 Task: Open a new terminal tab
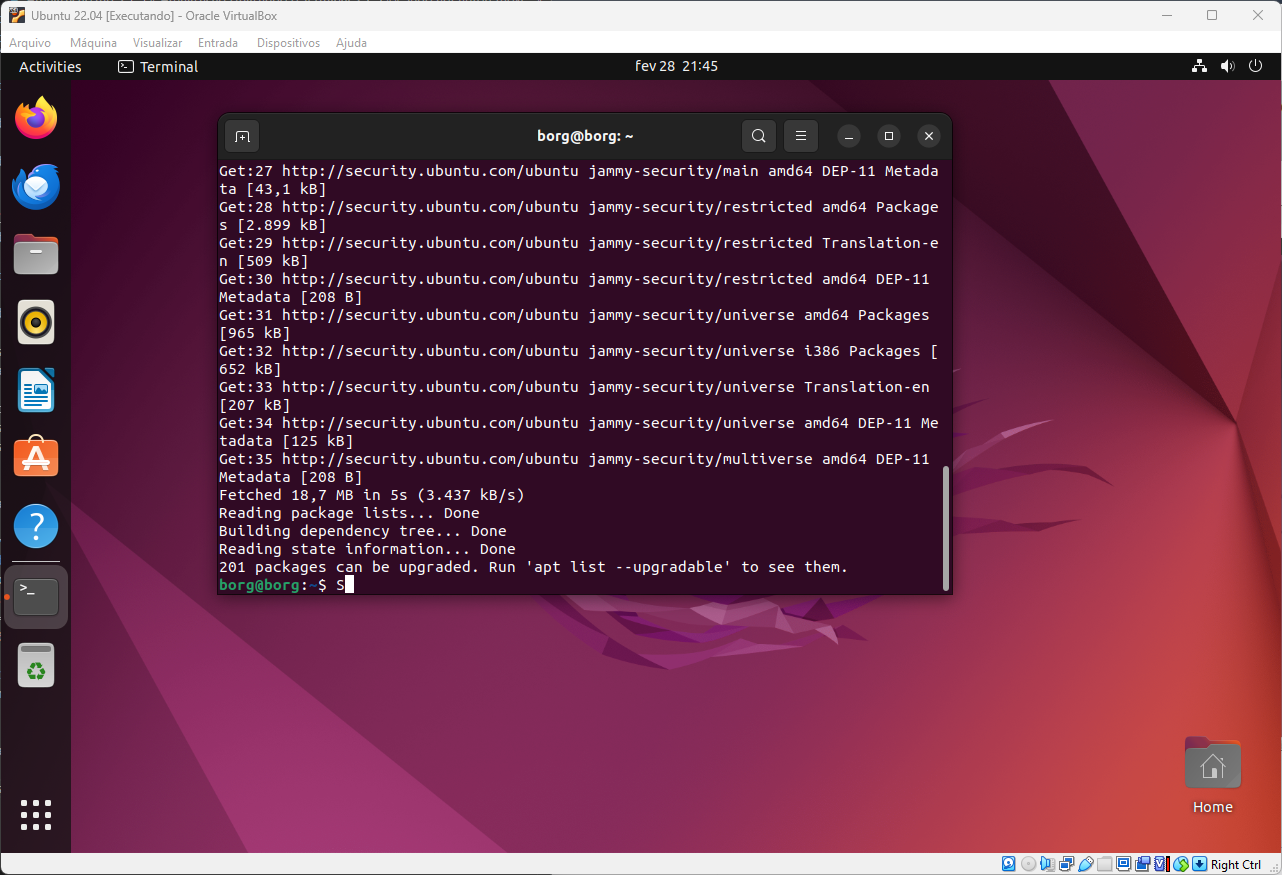coord(242,136)
